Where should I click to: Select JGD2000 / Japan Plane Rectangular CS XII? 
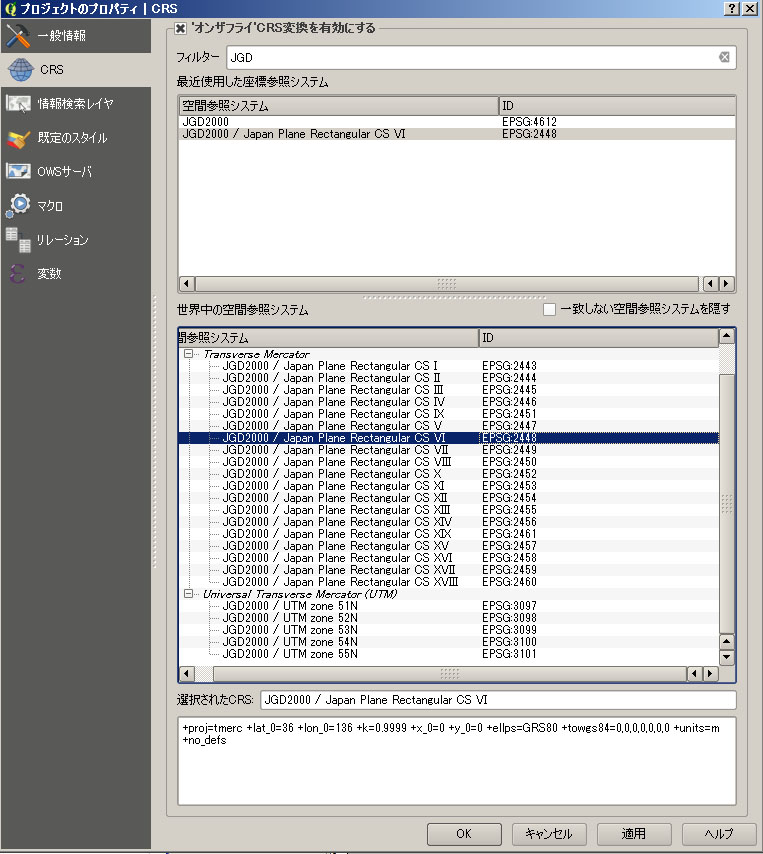(x=335, y=498)
